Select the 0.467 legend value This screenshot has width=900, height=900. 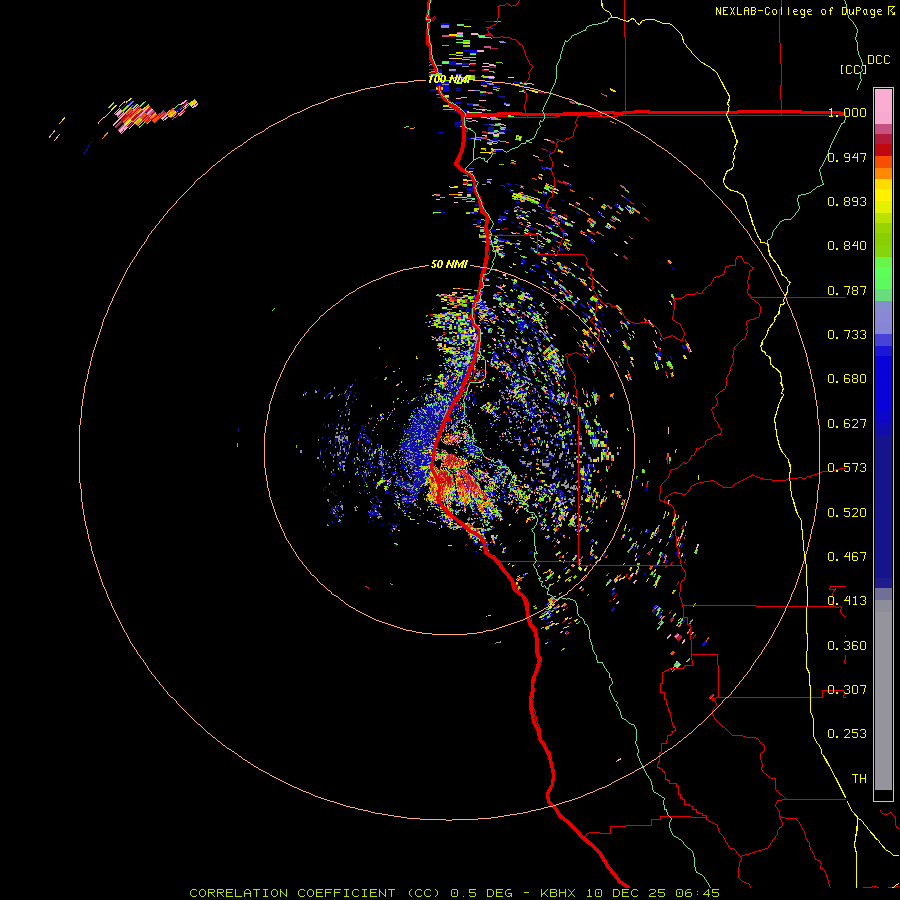coord(847,557)
